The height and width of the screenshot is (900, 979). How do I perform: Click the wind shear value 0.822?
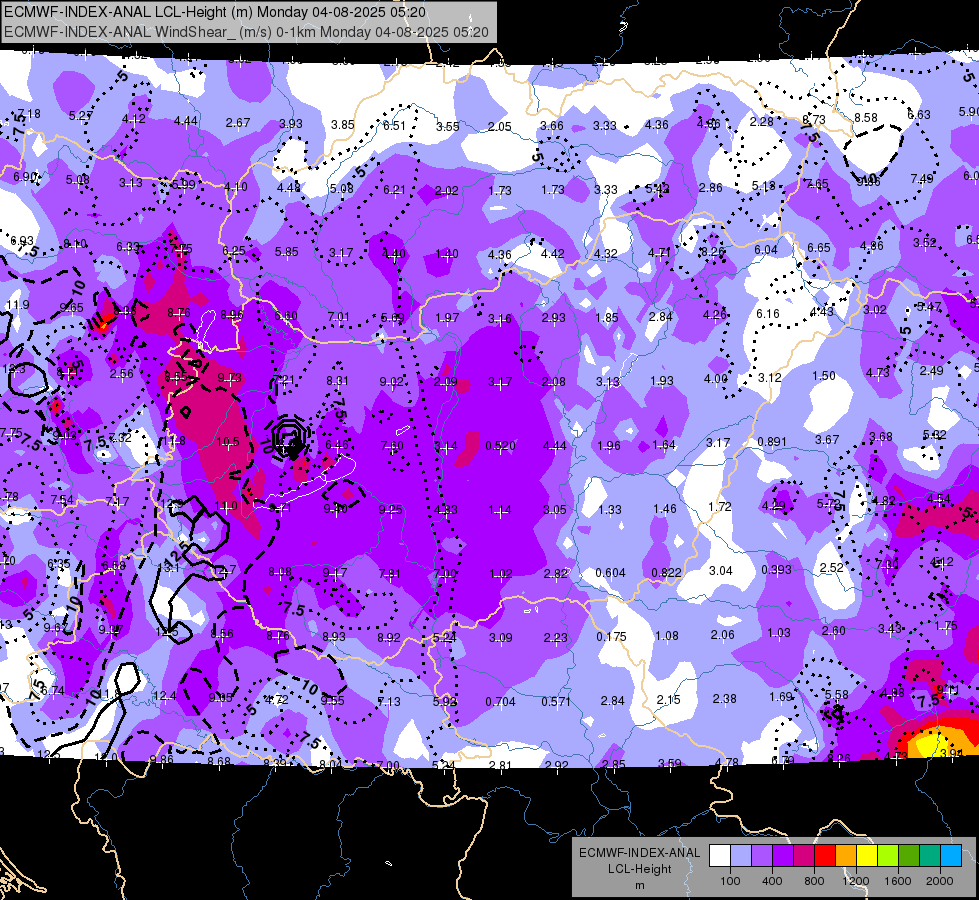[666, 573]
